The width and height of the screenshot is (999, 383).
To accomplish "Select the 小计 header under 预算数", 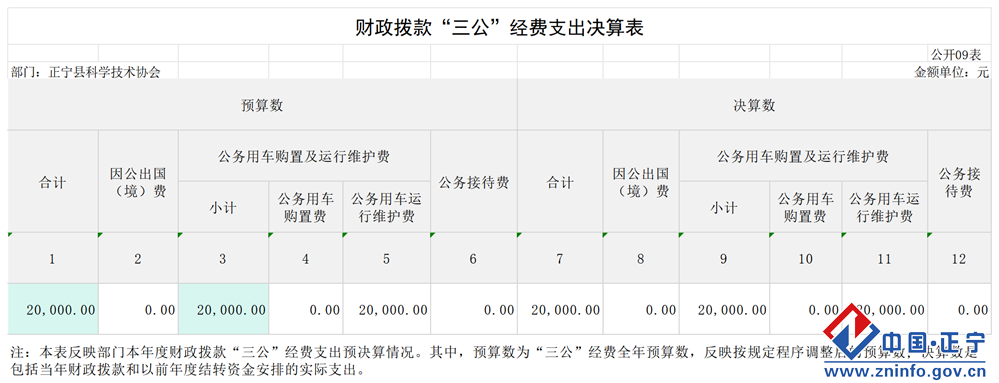I will (x=223, y=208).
